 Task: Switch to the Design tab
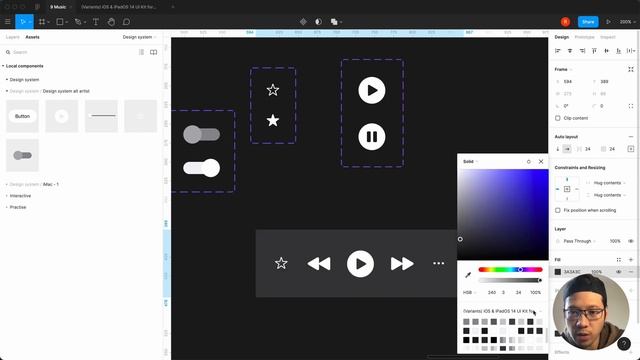(561, 37)
